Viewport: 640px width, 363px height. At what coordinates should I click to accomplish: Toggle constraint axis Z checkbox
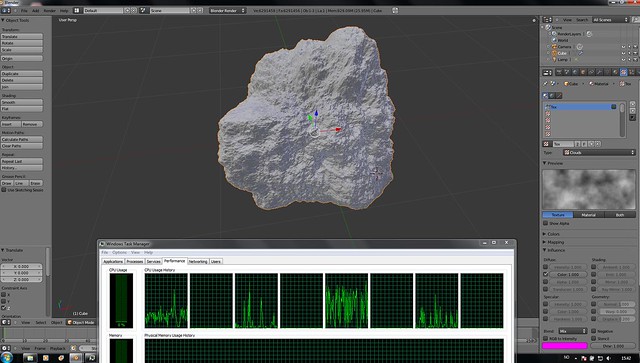pyautogui.click(x=4, y=308)
